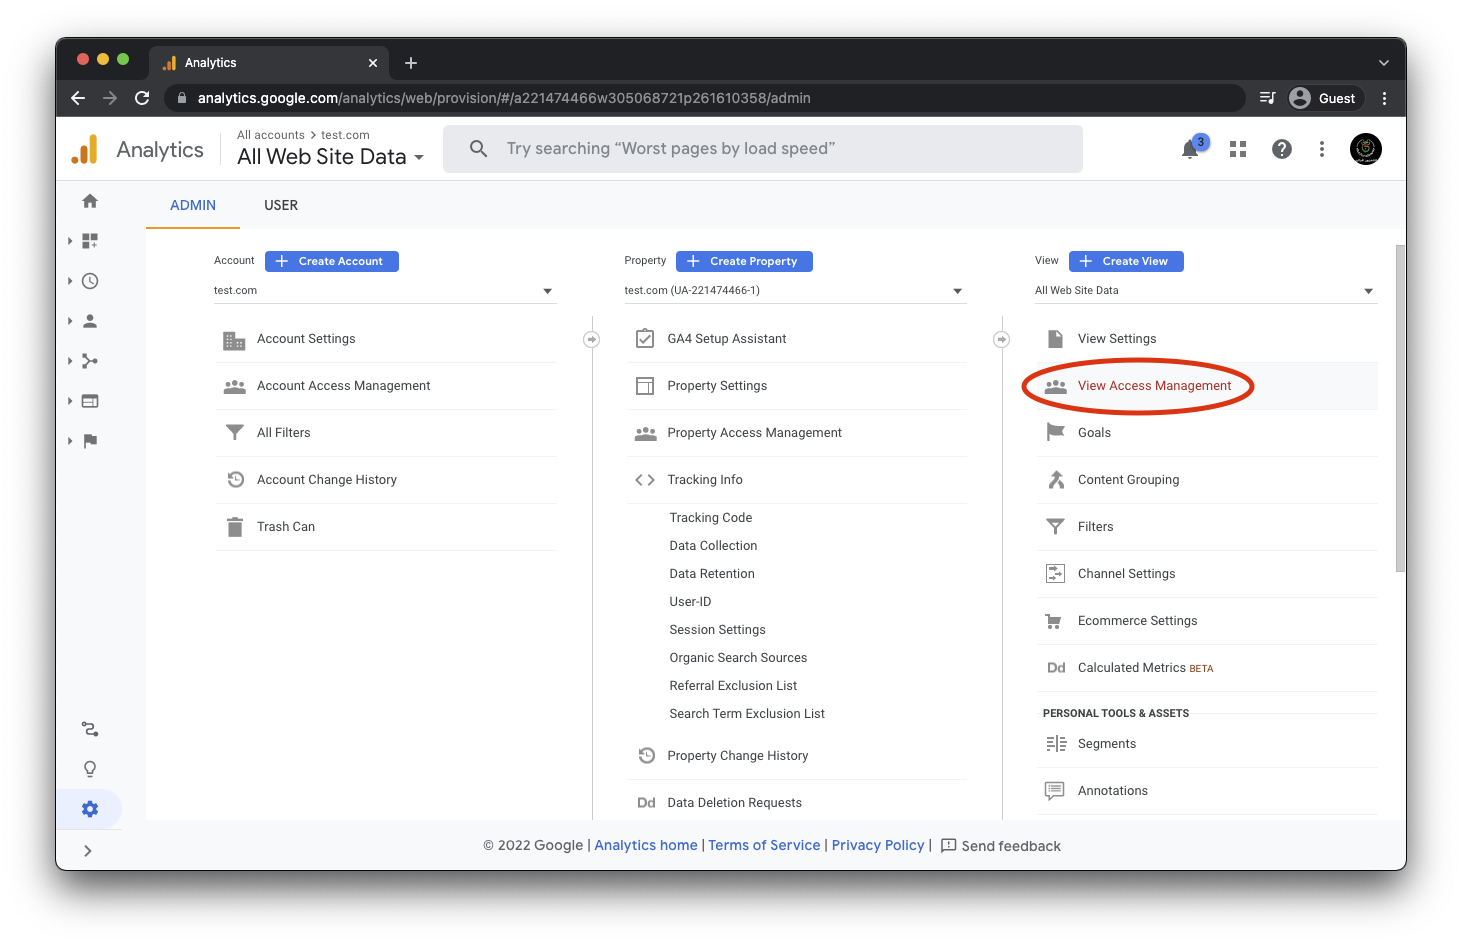
Task: Open the Behavior icon in sidebar
Action: (90, 401)
